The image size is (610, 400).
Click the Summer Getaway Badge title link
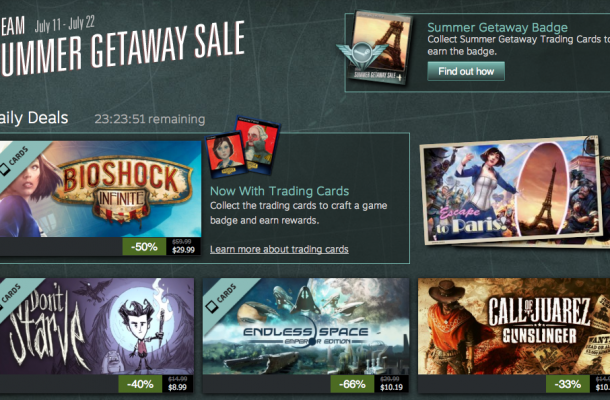497,27
